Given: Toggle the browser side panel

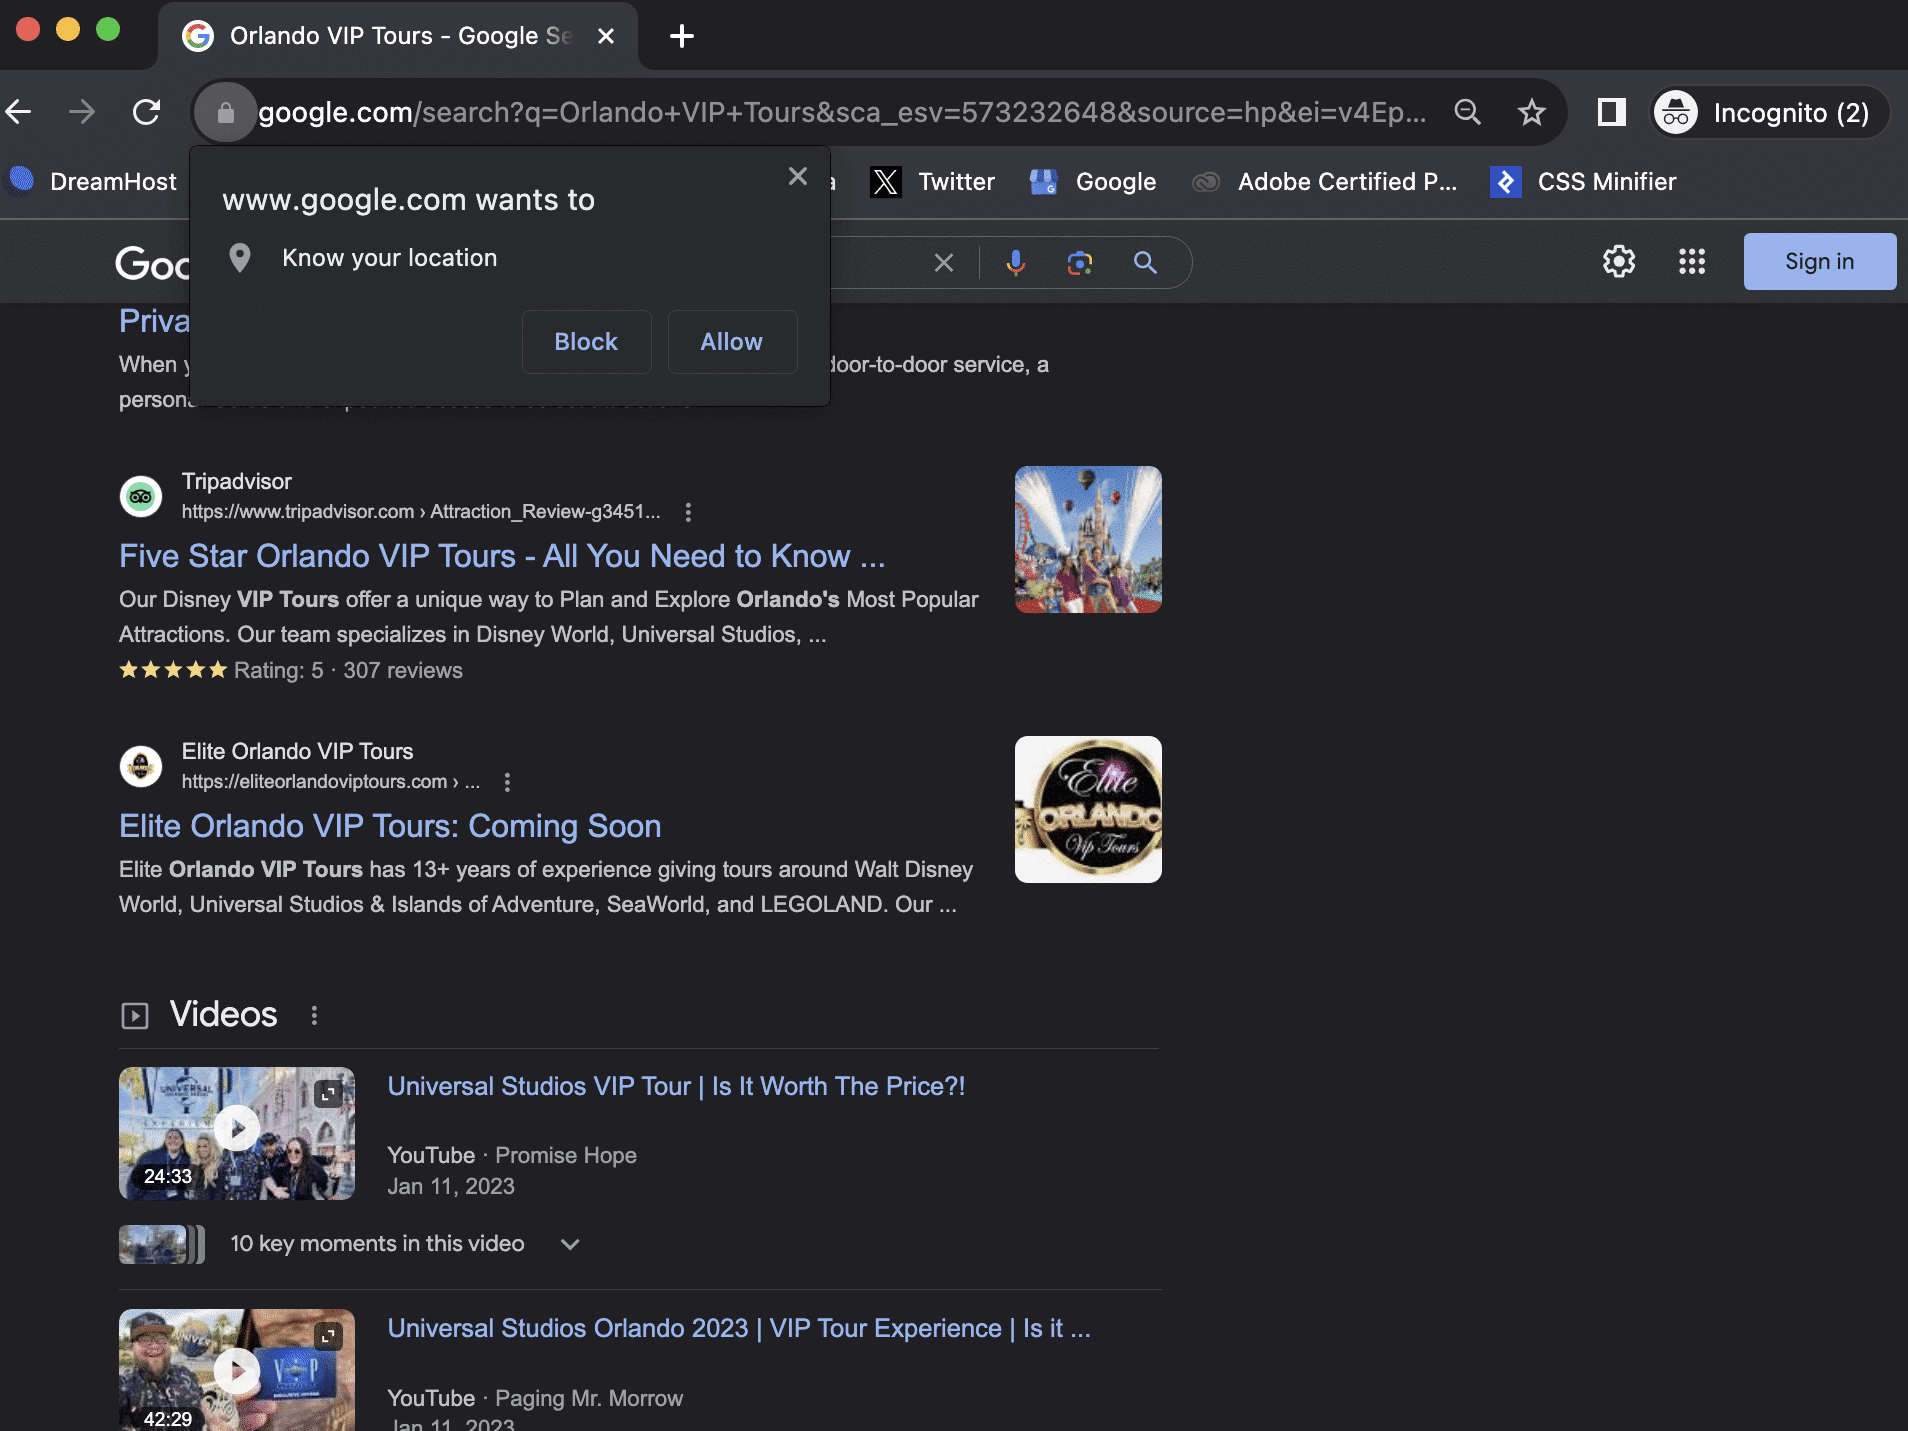Looking at the screenshot, I should [1611, 112].
